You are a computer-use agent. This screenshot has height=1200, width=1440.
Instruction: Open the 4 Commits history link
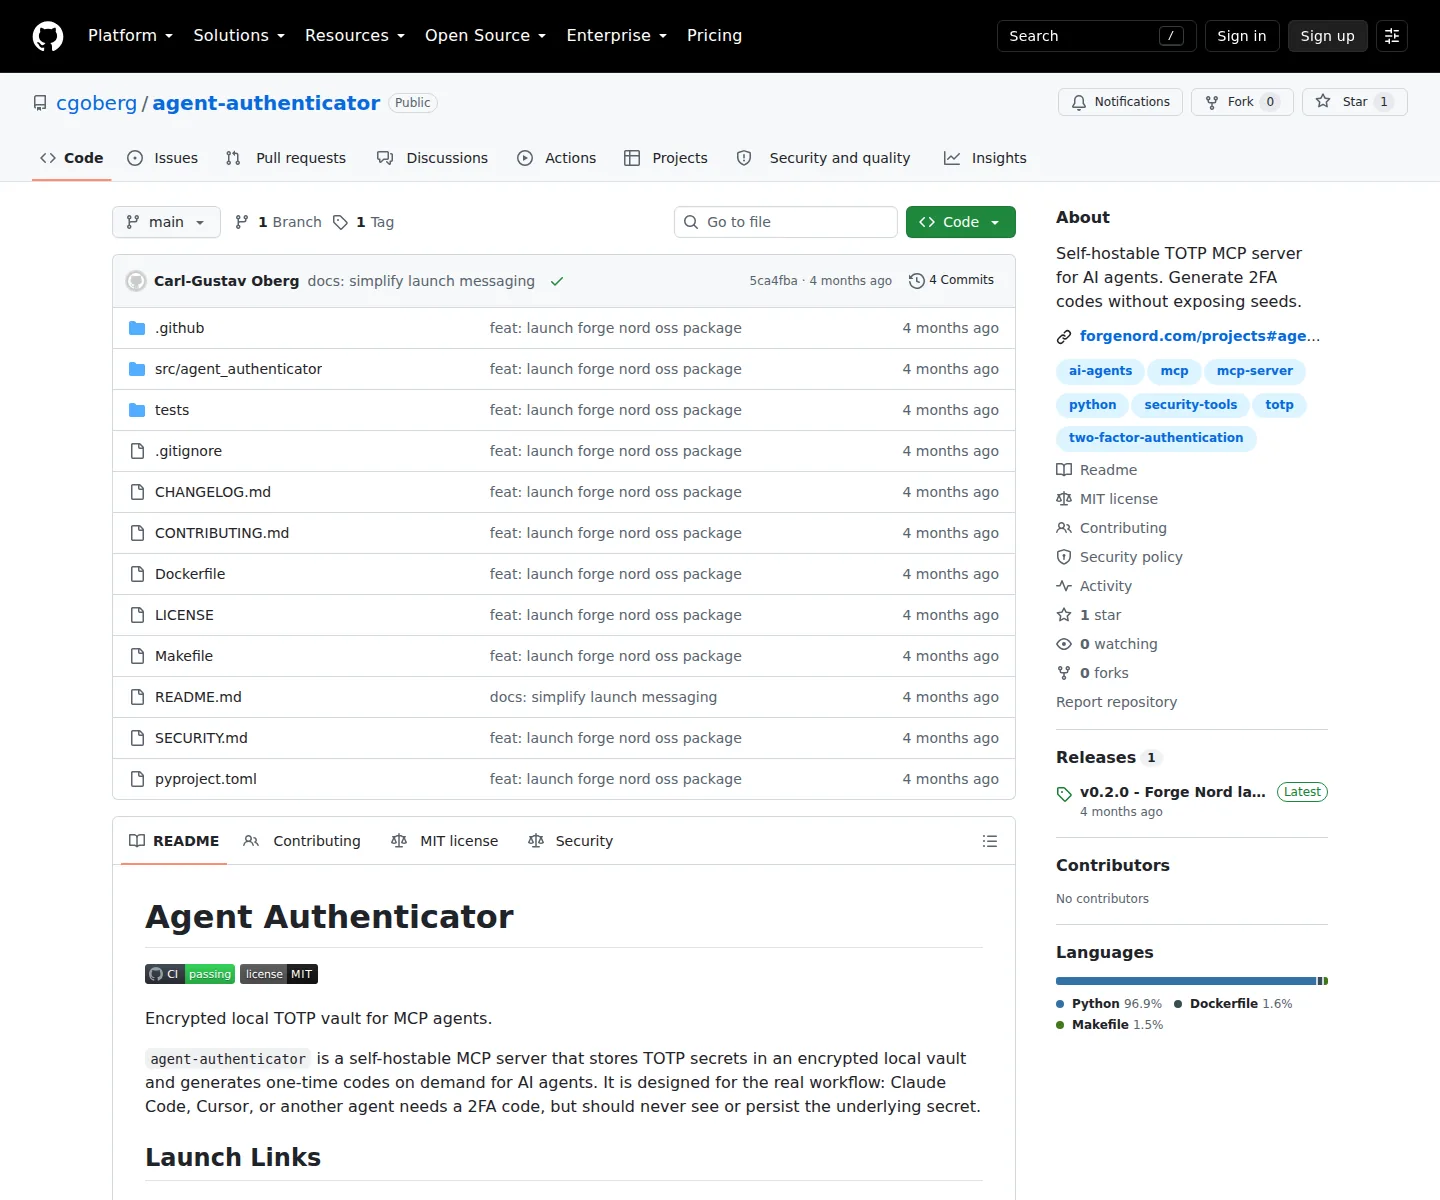pyautogui.click(x=951, y=280)
